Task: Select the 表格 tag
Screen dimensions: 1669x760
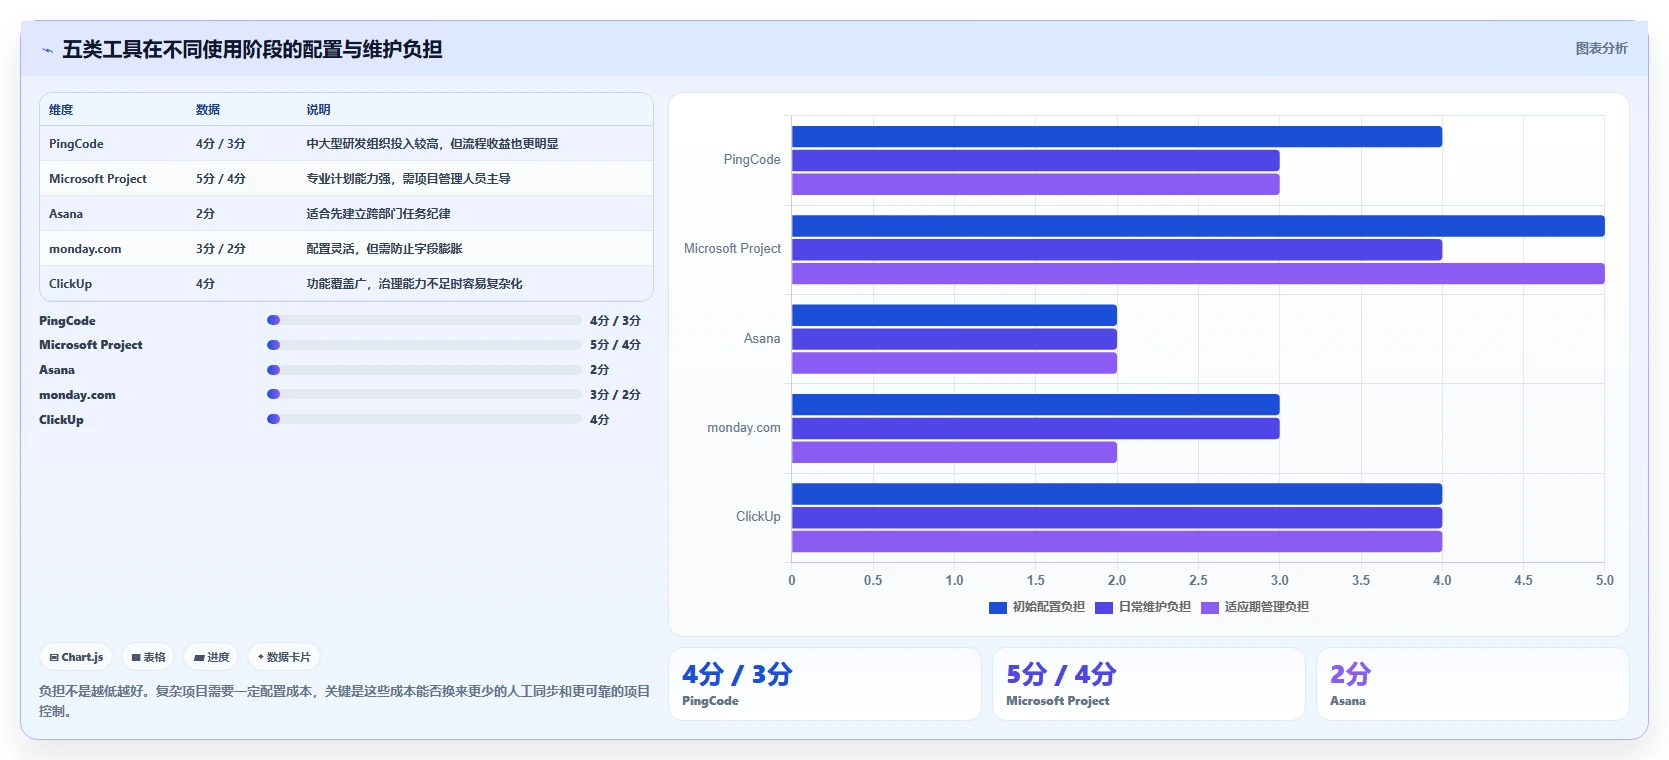Action: click(x=148, y=657)
